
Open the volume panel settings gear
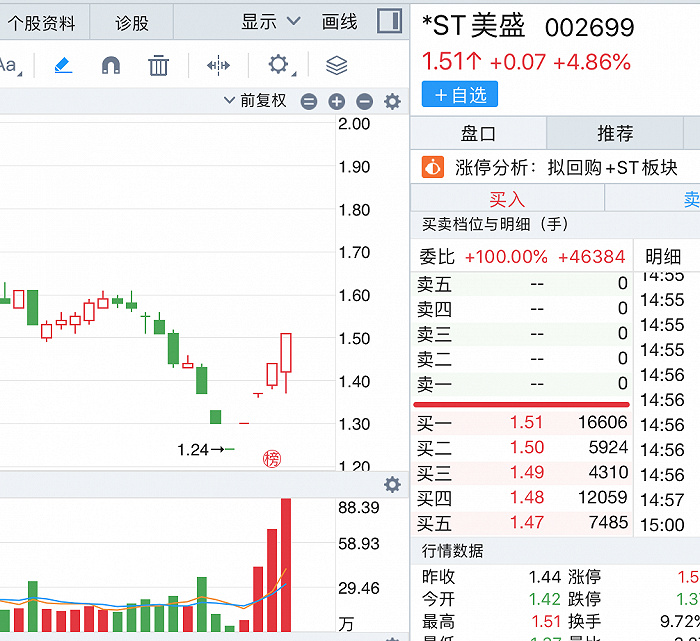392,484
